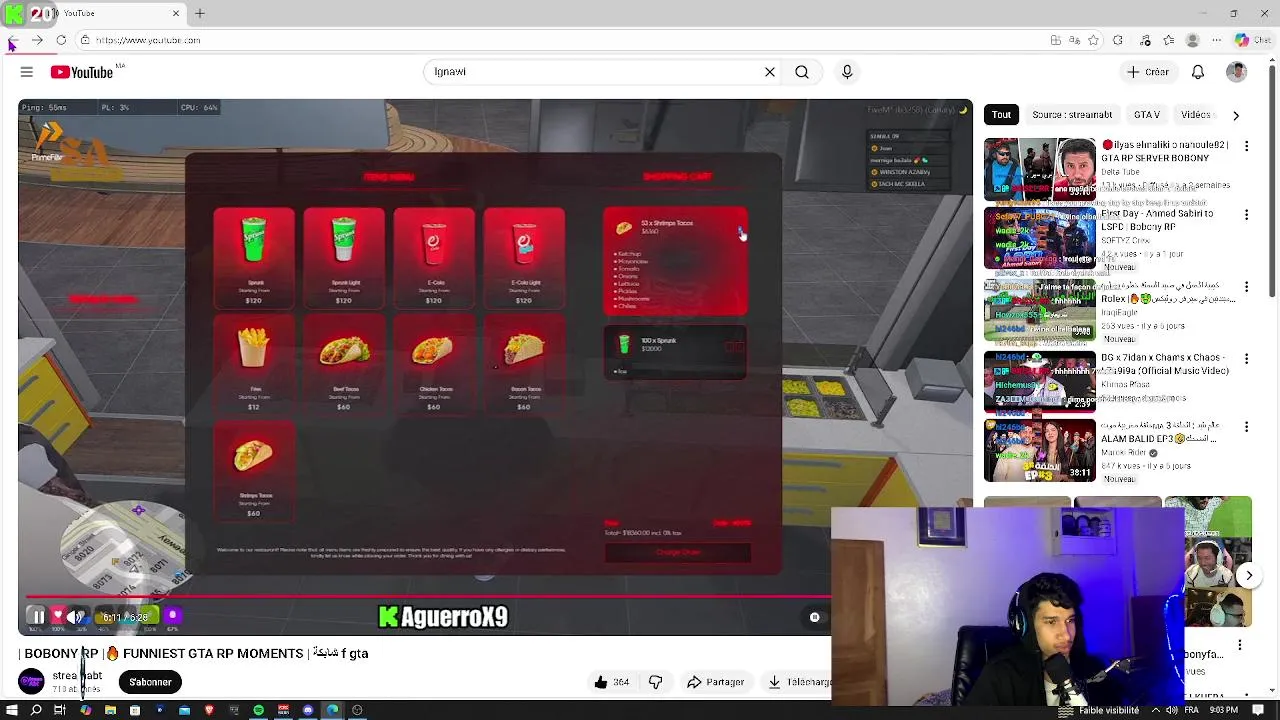1280x720 pixels.
Task: Open Spotify from the taskbar
Action: coord(259,710)
